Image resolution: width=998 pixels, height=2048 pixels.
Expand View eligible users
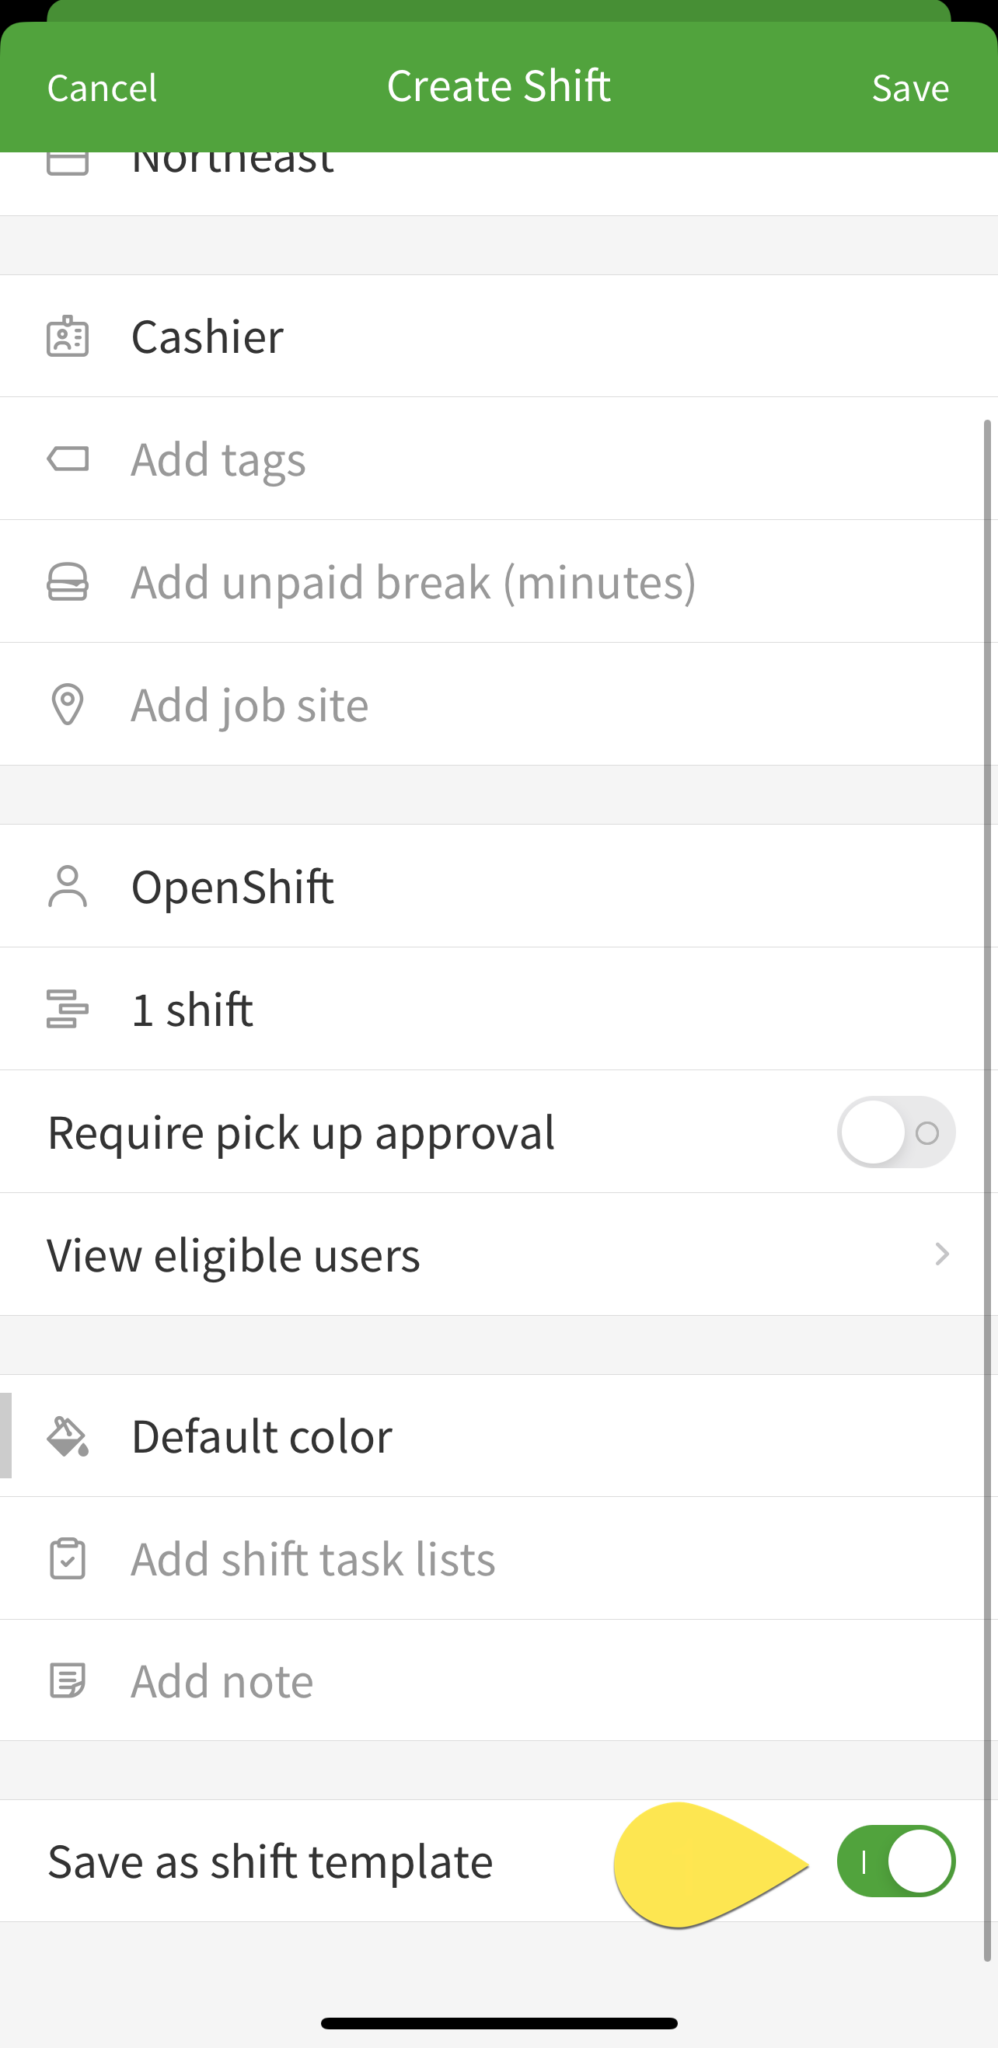coord(499,1254)
